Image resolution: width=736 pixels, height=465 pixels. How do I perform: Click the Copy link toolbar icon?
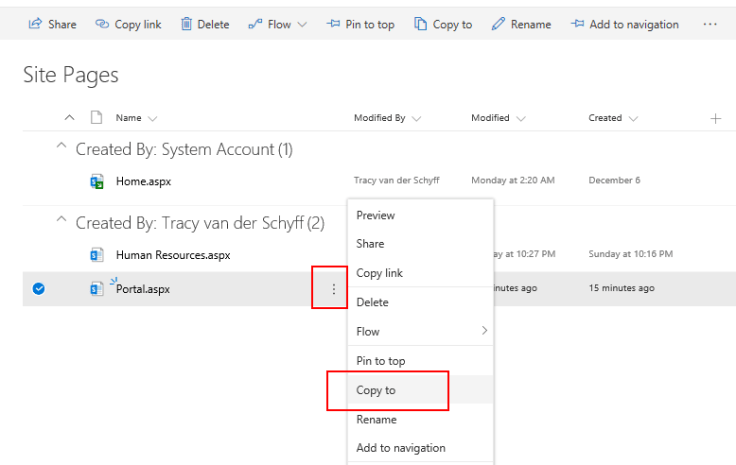pos(102,24)
